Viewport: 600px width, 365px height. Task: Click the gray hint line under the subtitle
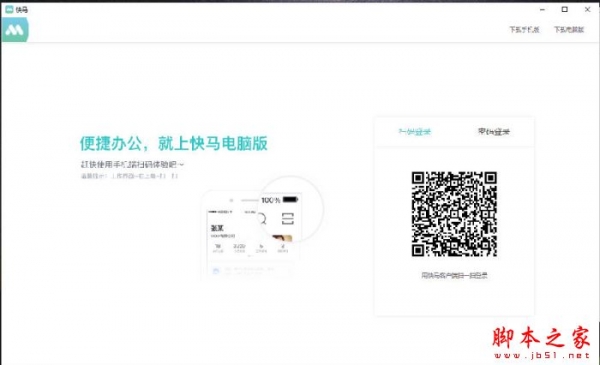coord(129,176)
